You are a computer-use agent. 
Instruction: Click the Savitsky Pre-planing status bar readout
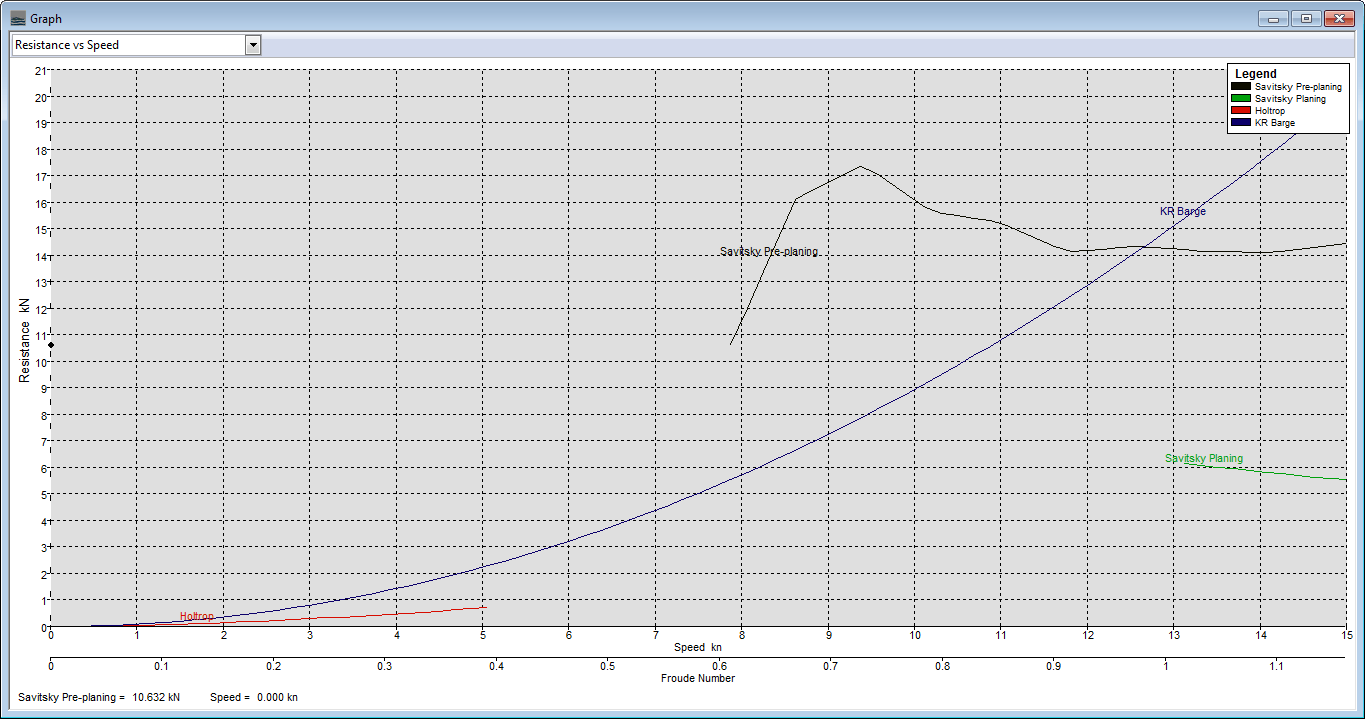99,697
